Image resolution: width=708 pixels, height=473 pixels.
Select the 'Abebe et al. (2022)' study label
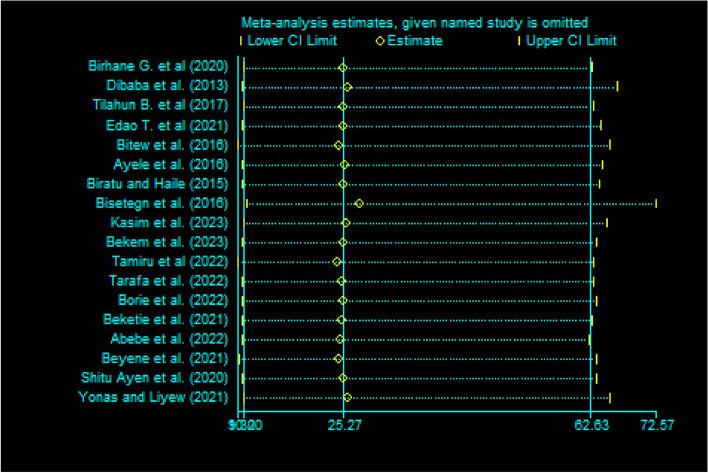[x=169, y=339]
